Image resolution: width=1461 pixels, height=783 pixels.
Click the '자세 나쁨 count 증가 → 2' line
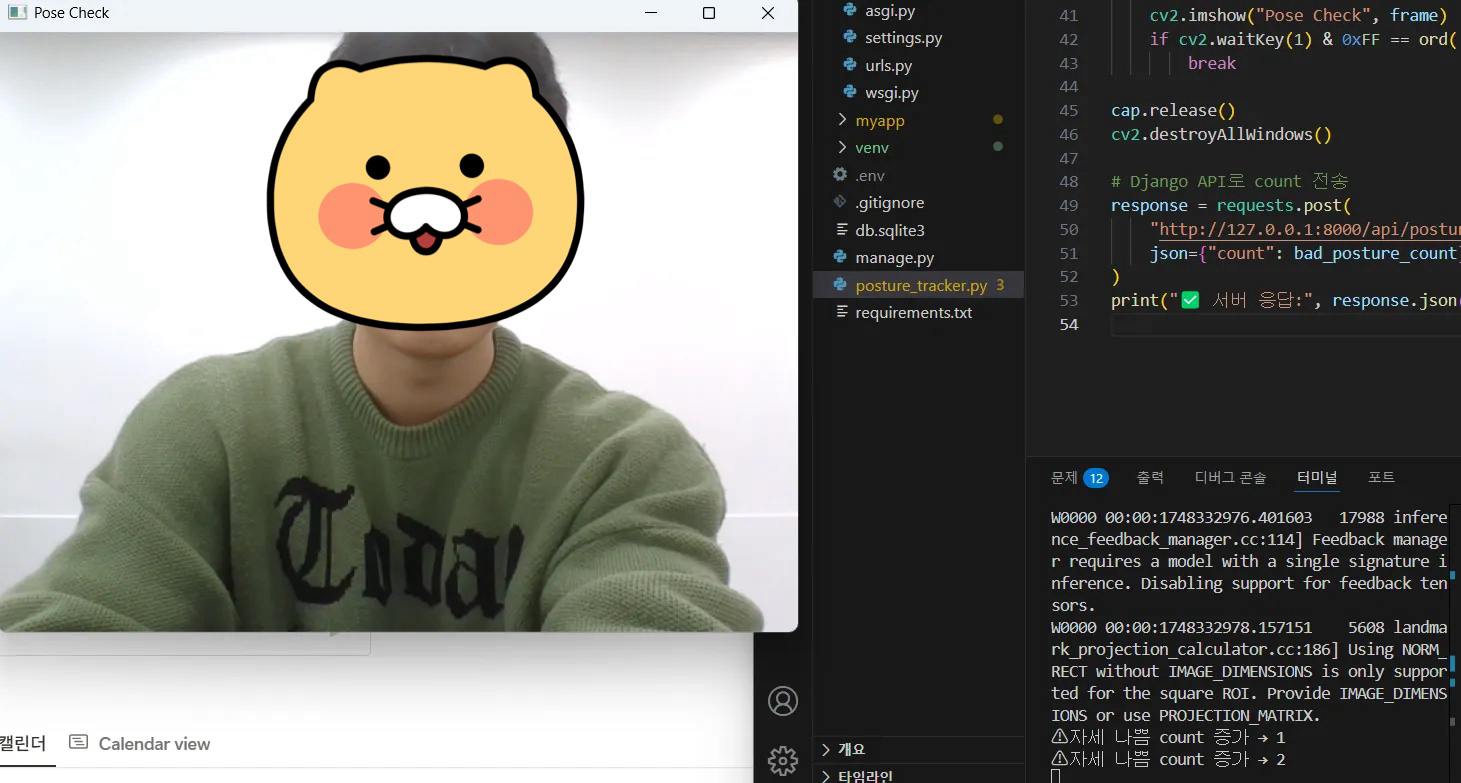tap(1168, 759)
